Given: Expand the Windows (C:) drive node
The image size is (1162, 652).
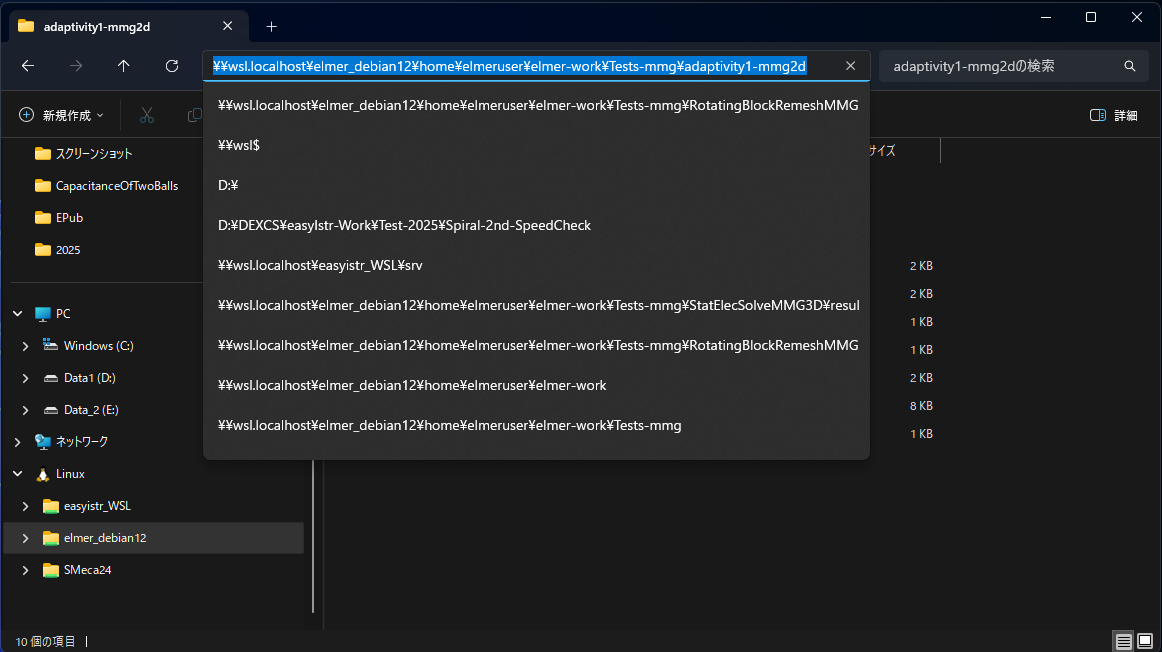Looking at the screenshot, I should 25,345.
